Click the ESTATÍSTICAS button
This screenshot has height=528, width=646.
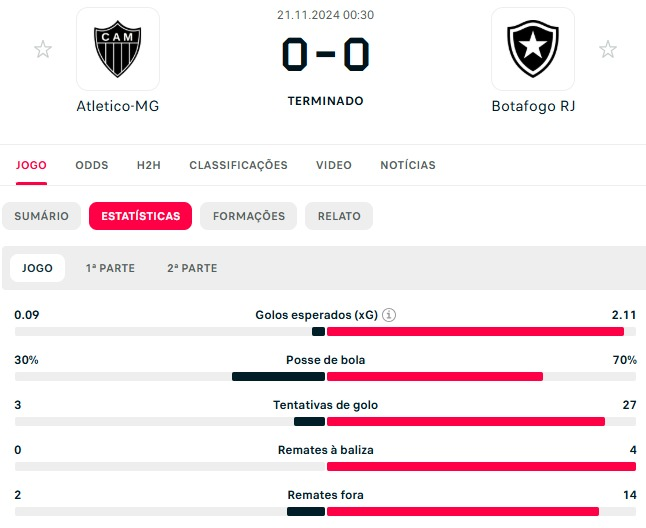140,216
